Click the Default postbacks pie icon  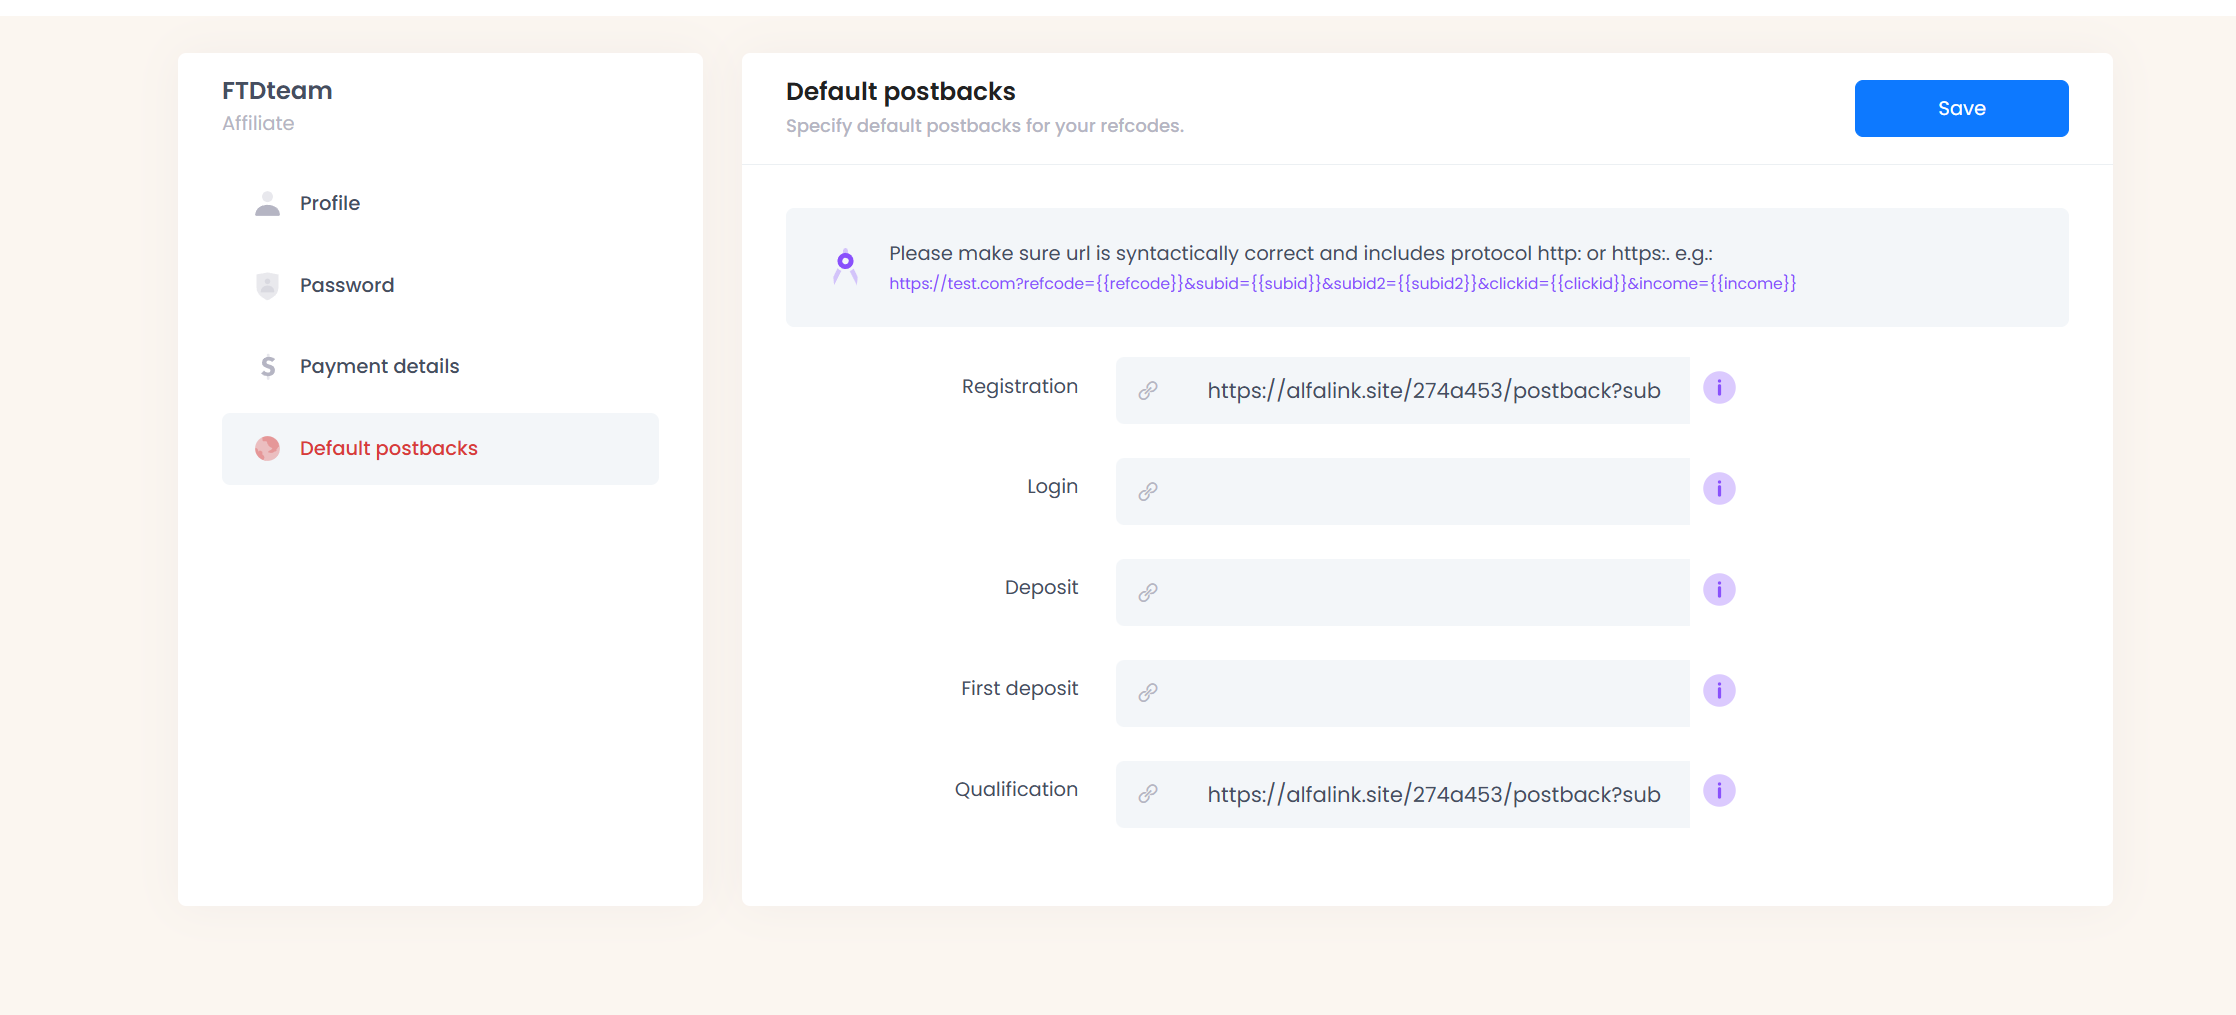tap(267, 449)
